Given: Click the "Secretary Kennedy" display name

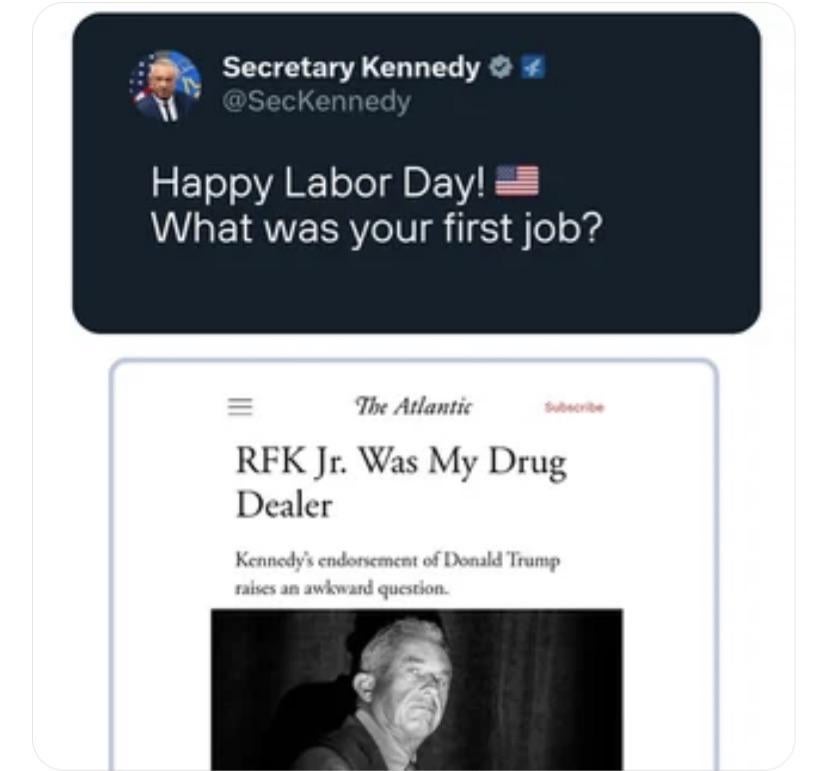Looking at the screenshot, I should pos(351,68).
